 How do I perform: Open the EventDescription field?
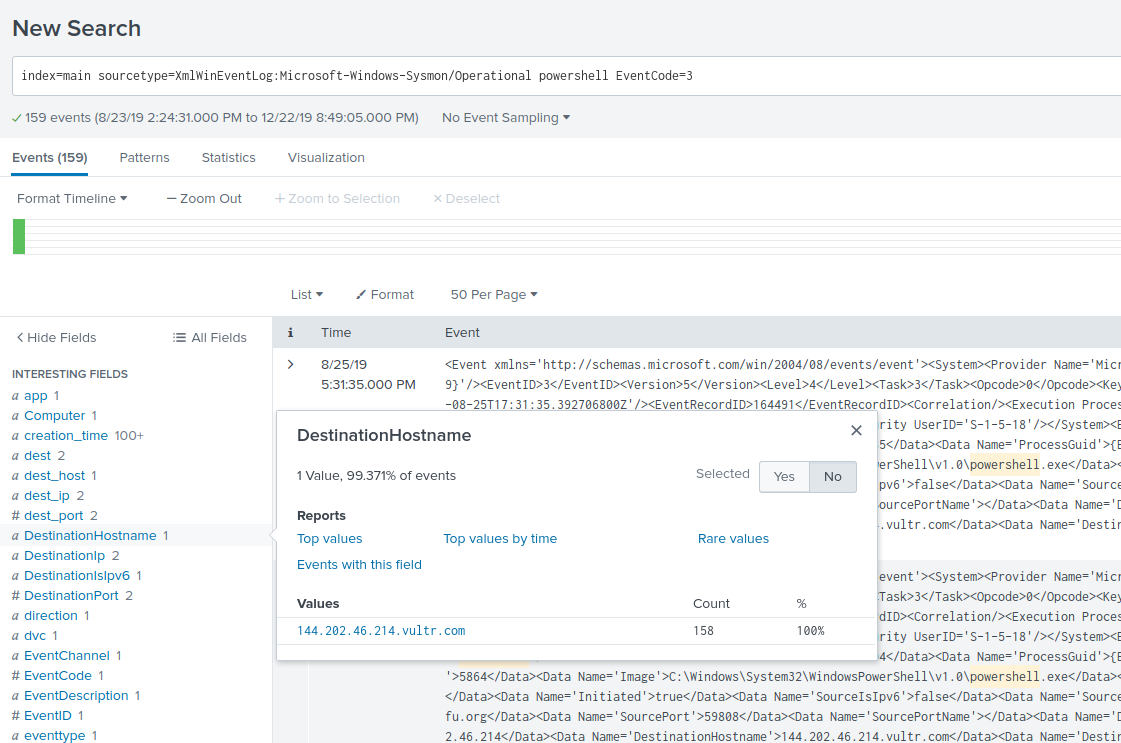click(x=76, y=696)
